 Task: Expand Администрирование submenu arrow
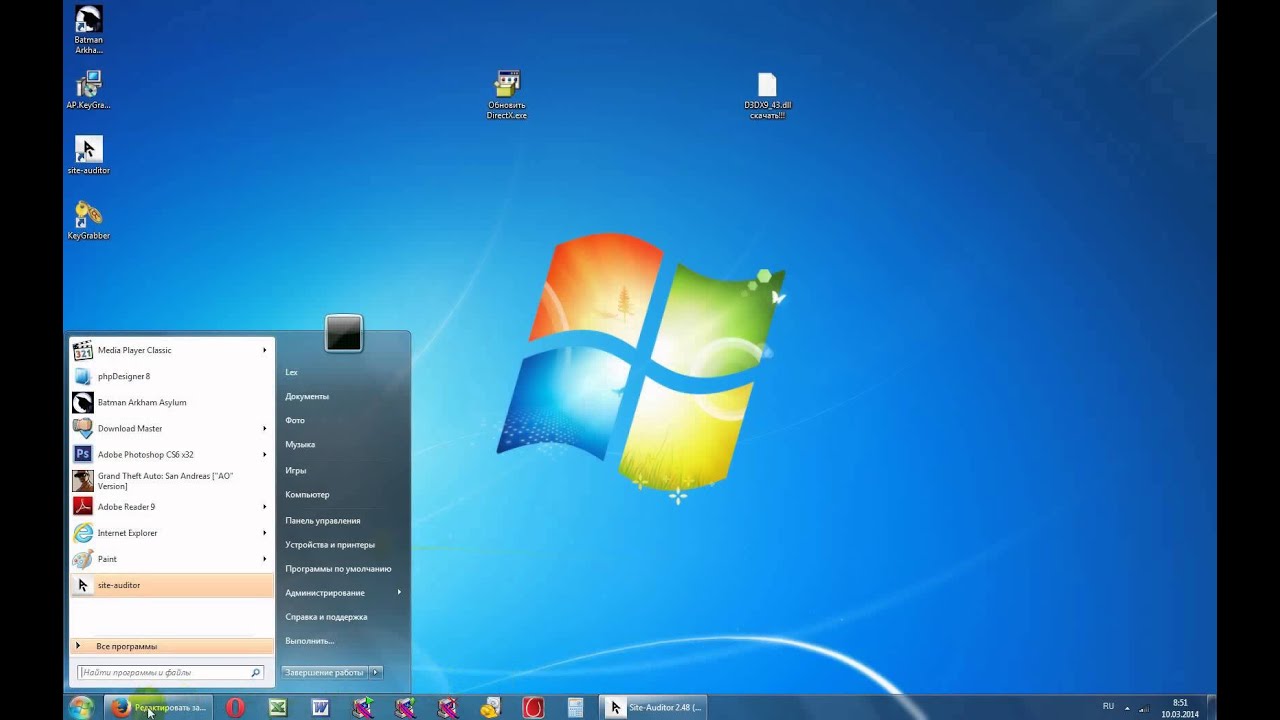point(399,592)
